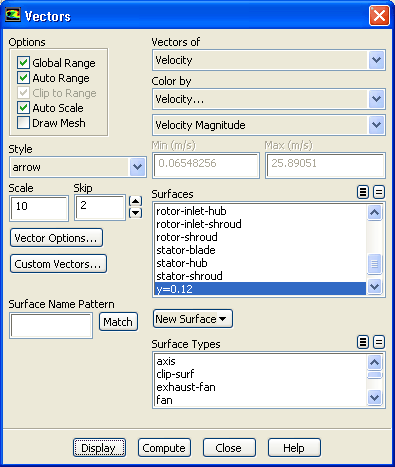Uncheck the Auto Range option
The height and width of the screenshot is (467, 395).
23,78
